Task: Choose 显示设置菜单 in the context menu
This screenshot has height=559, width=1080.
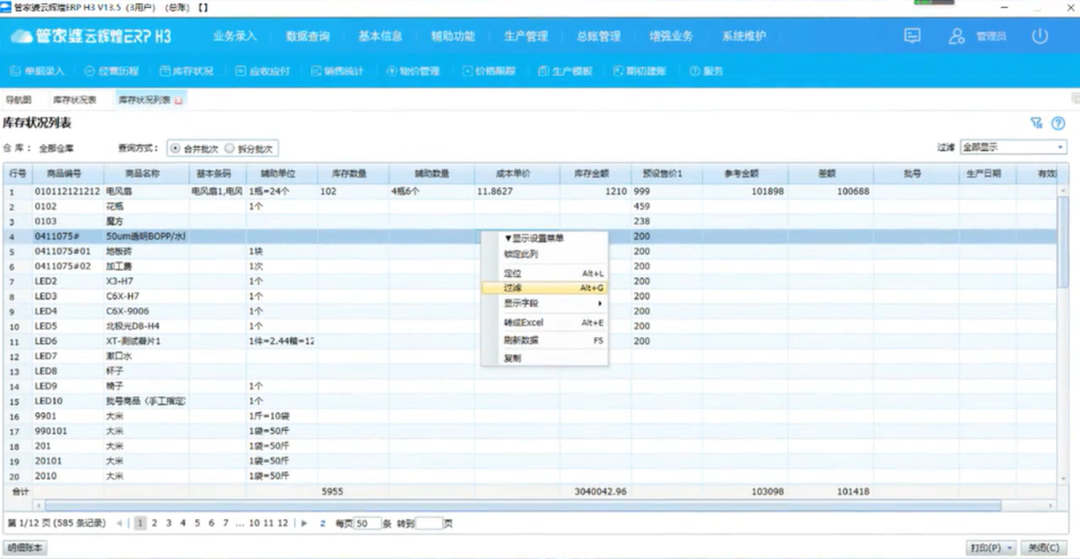Action: click(x=545, y=238)
